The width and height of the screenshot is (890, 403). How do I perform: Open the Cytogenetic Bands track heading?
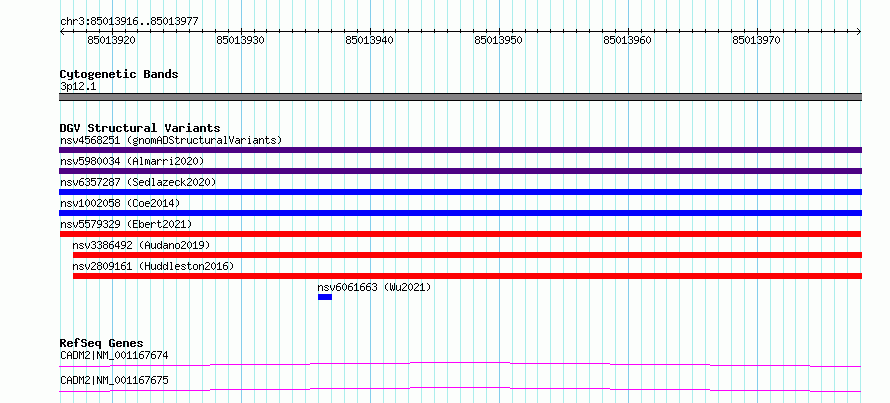pos(119,74)
